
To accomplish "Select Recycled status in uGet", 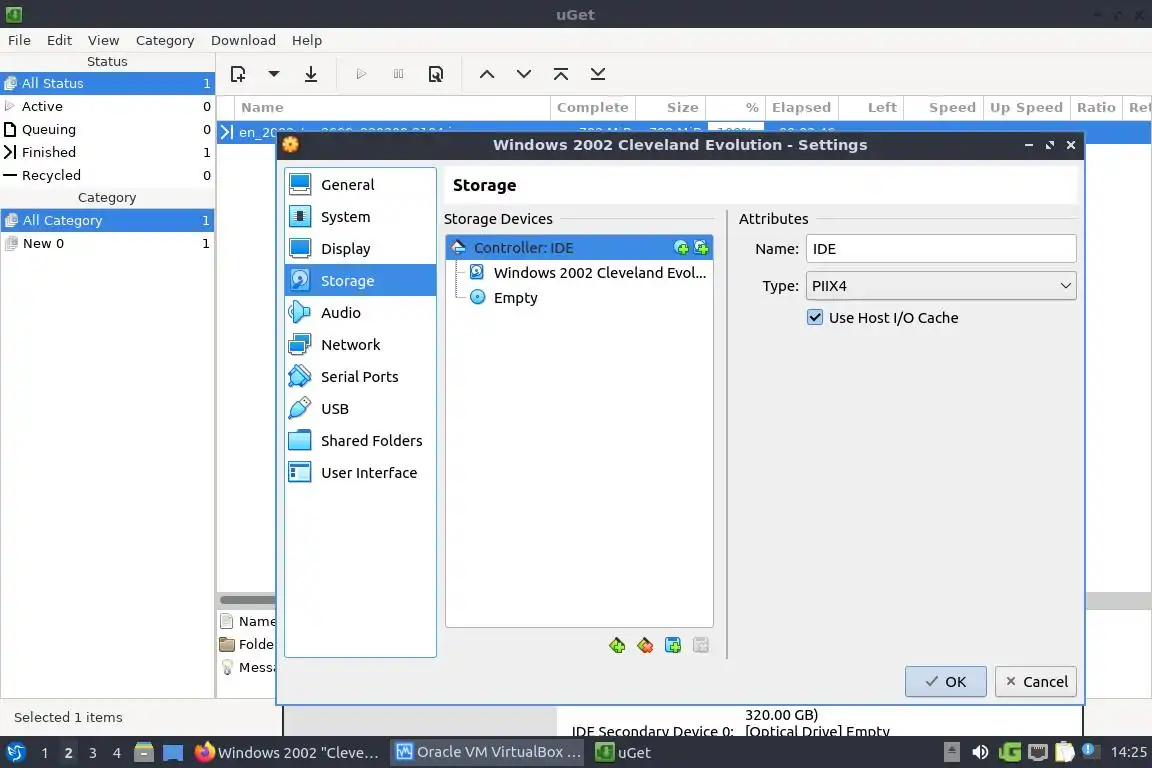I will pos(107,175).
